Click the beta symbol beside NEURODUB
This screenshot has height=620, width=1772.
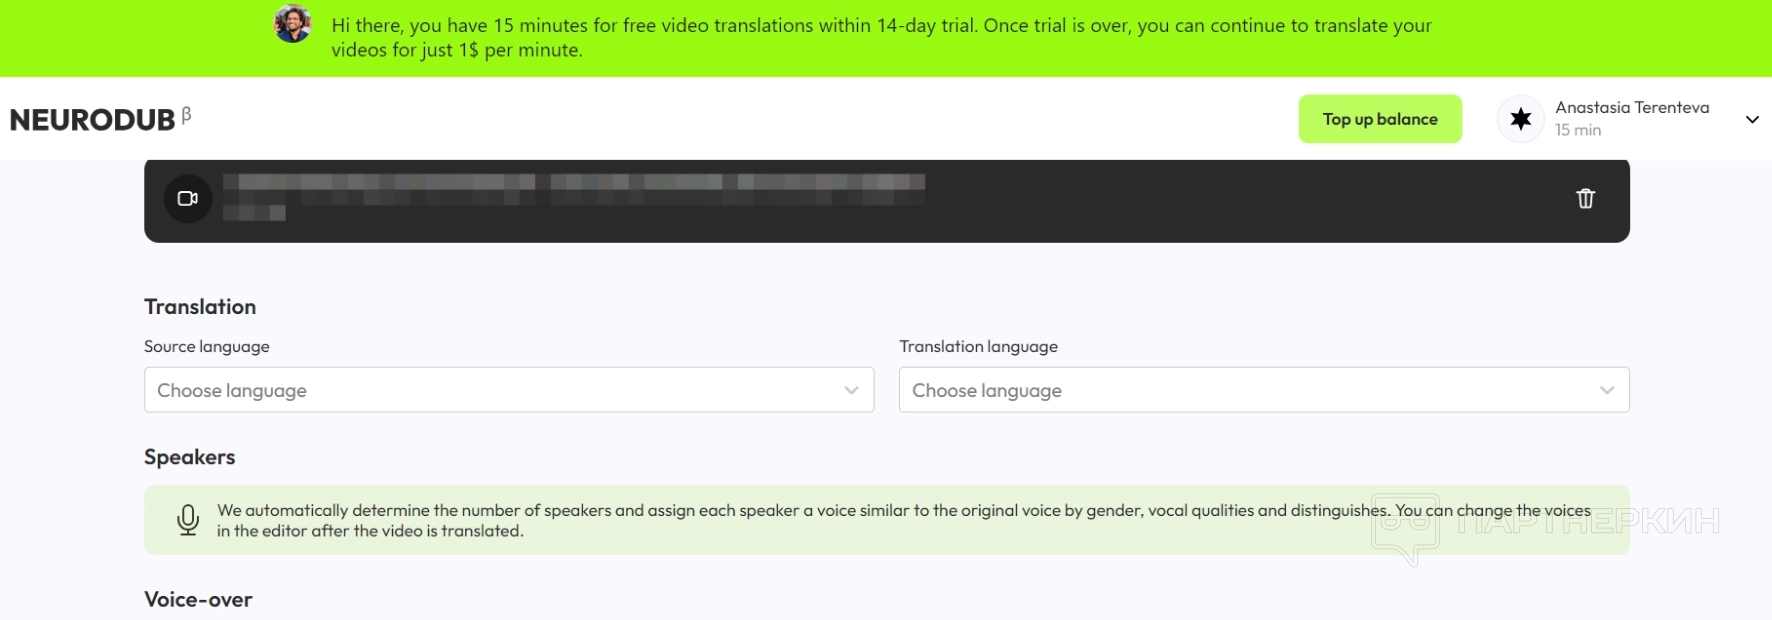tap(187, 115)
